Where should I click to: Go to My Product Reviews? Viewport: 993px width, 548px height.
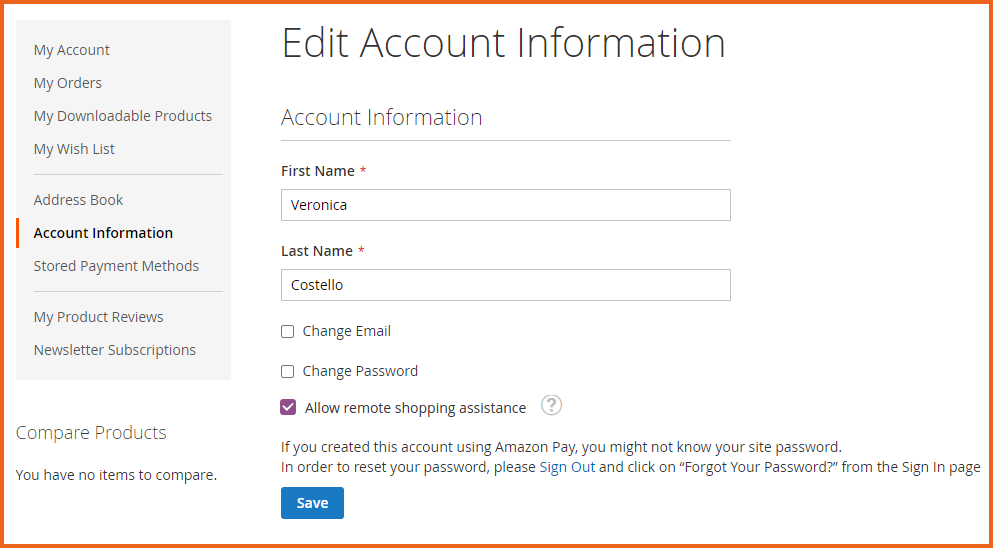98,317
